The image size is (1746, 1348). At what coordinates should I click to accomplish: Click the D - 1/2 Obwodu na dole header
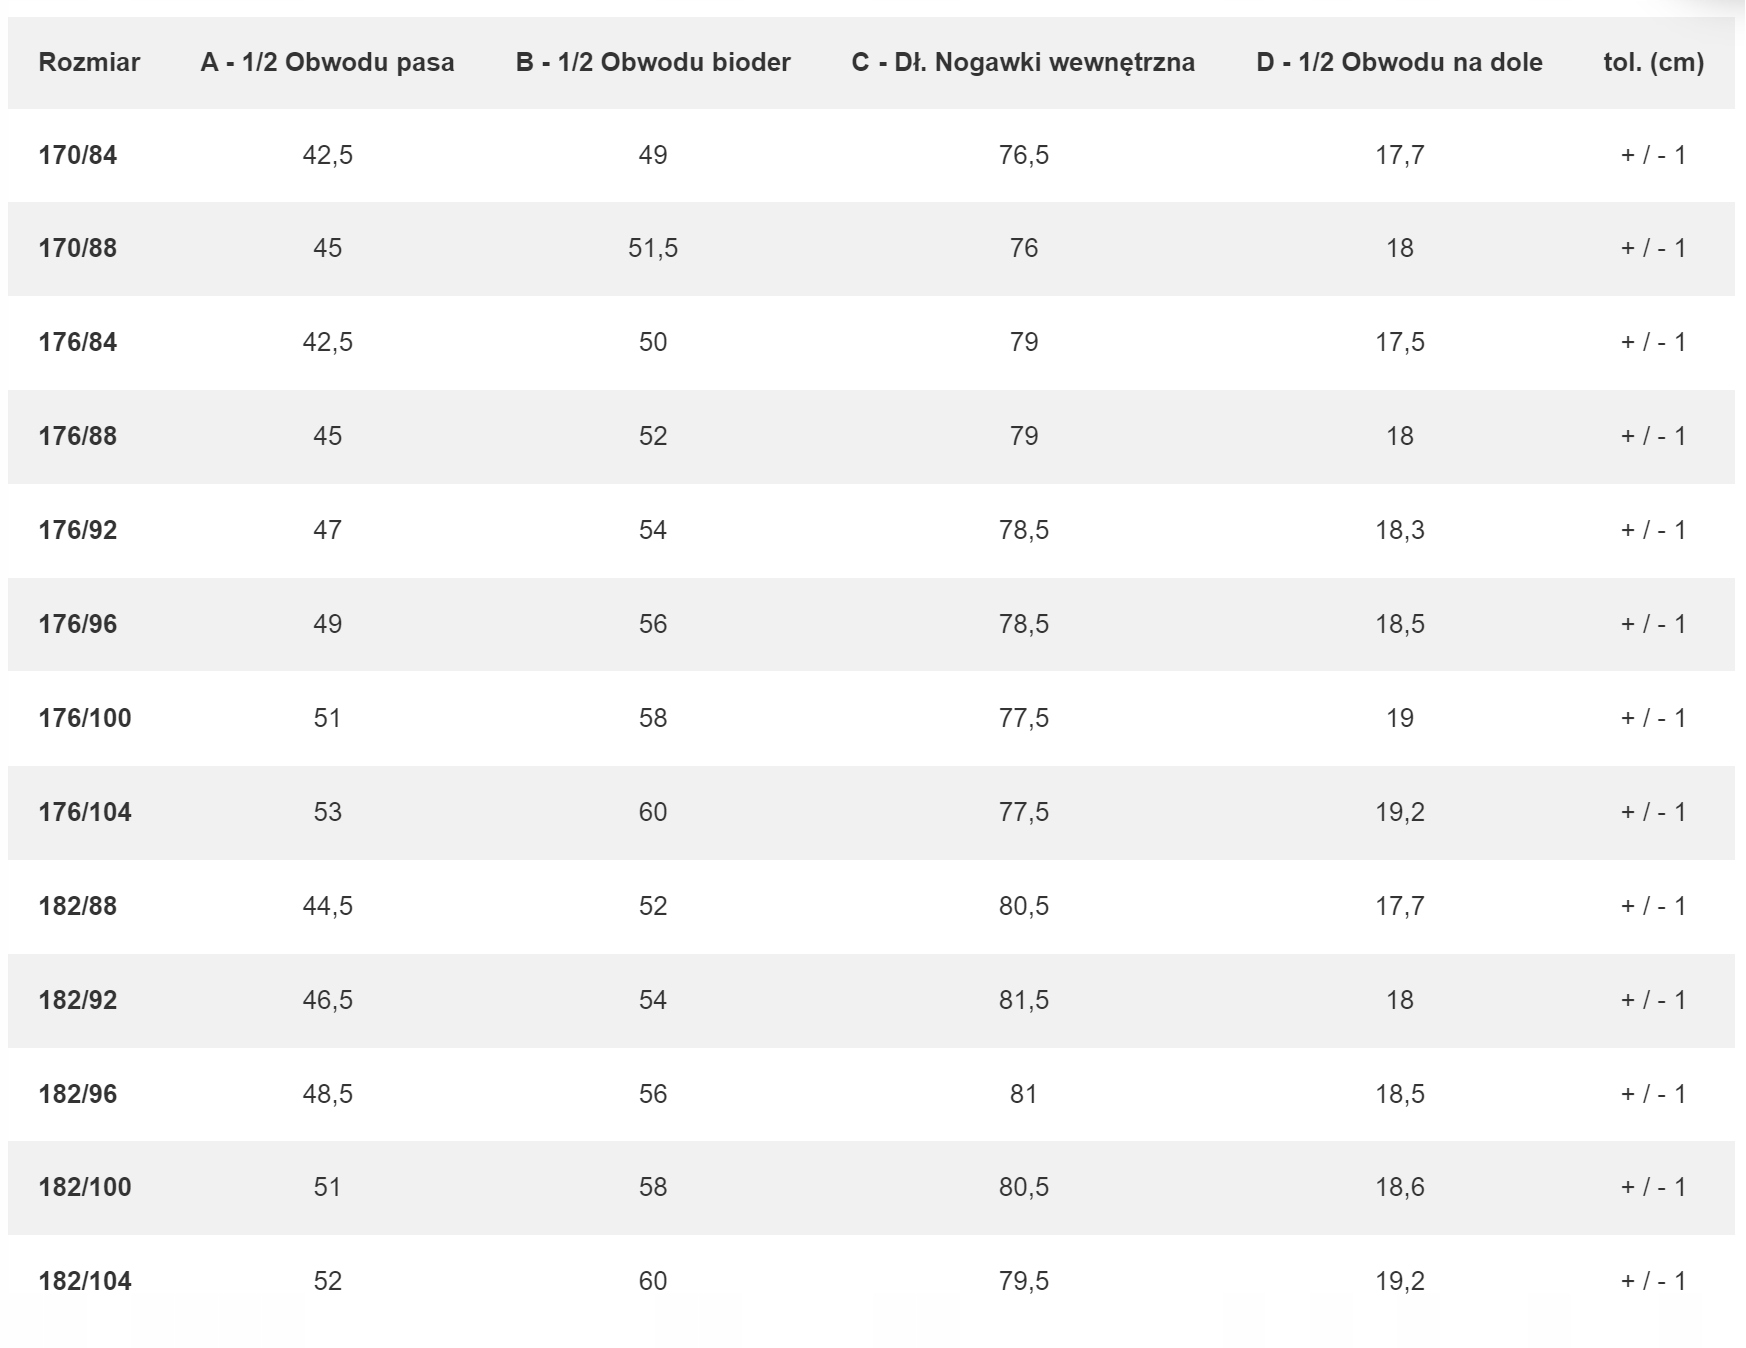[1399, 62]
